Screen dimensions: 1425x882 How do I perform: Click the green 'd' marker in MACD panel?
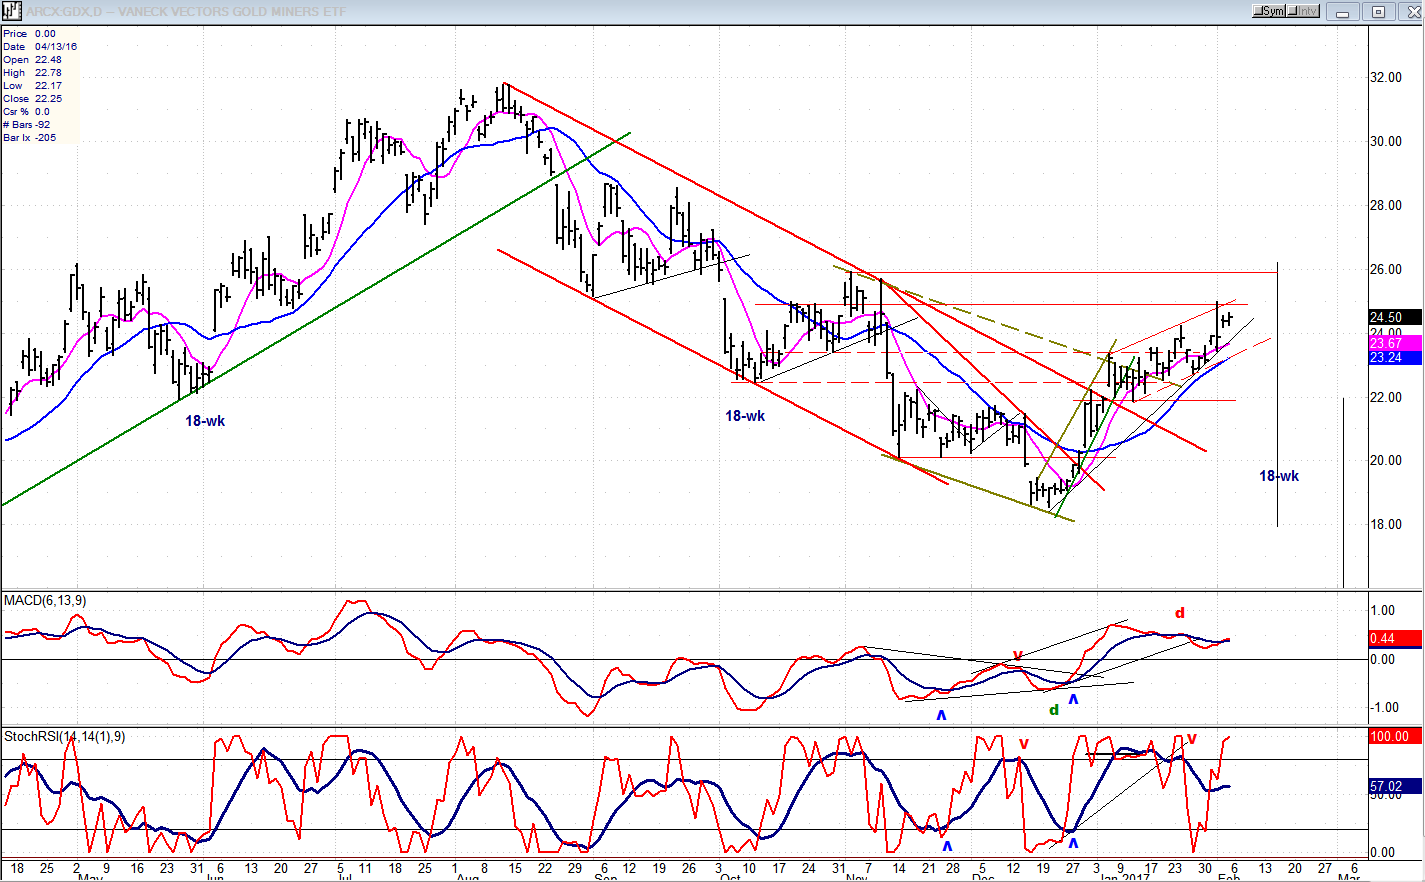point(1053,710)
